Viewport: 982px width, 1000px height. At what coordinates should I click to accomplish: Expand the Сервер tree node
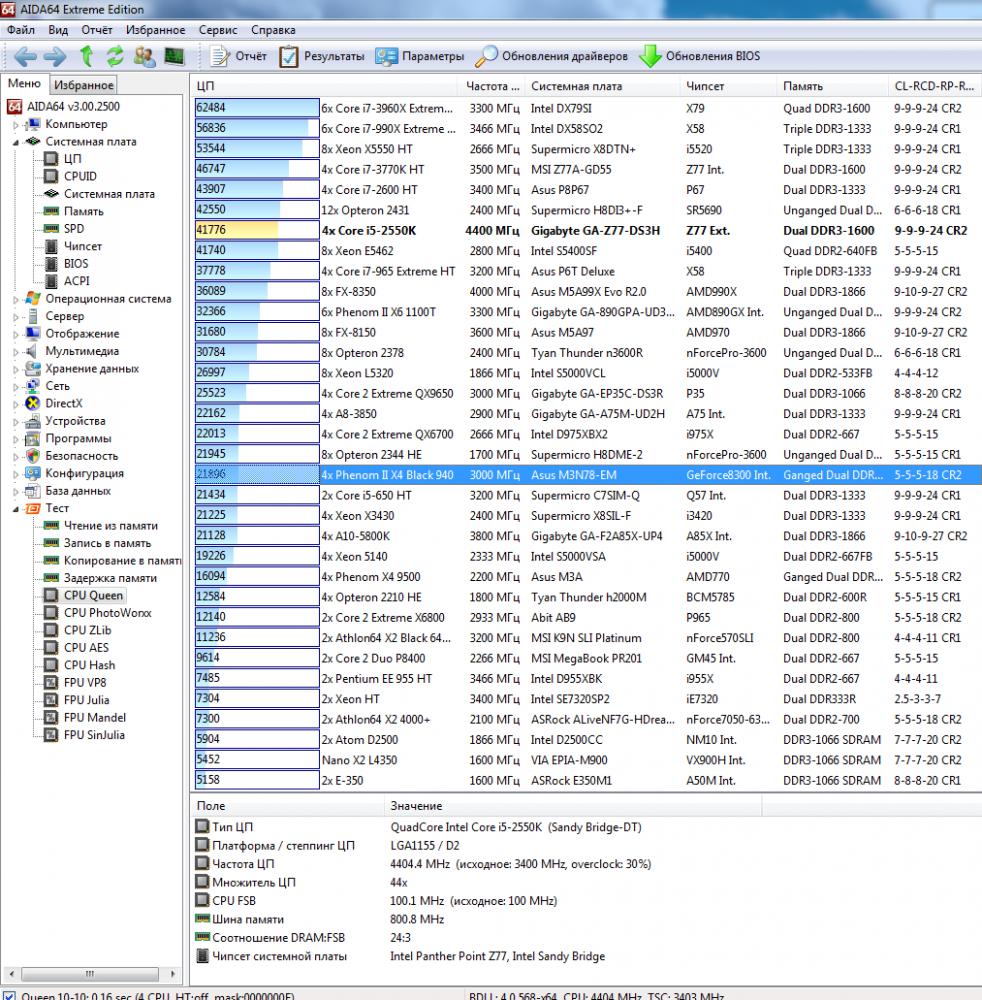pyautogui.click(x=16, y=317)
